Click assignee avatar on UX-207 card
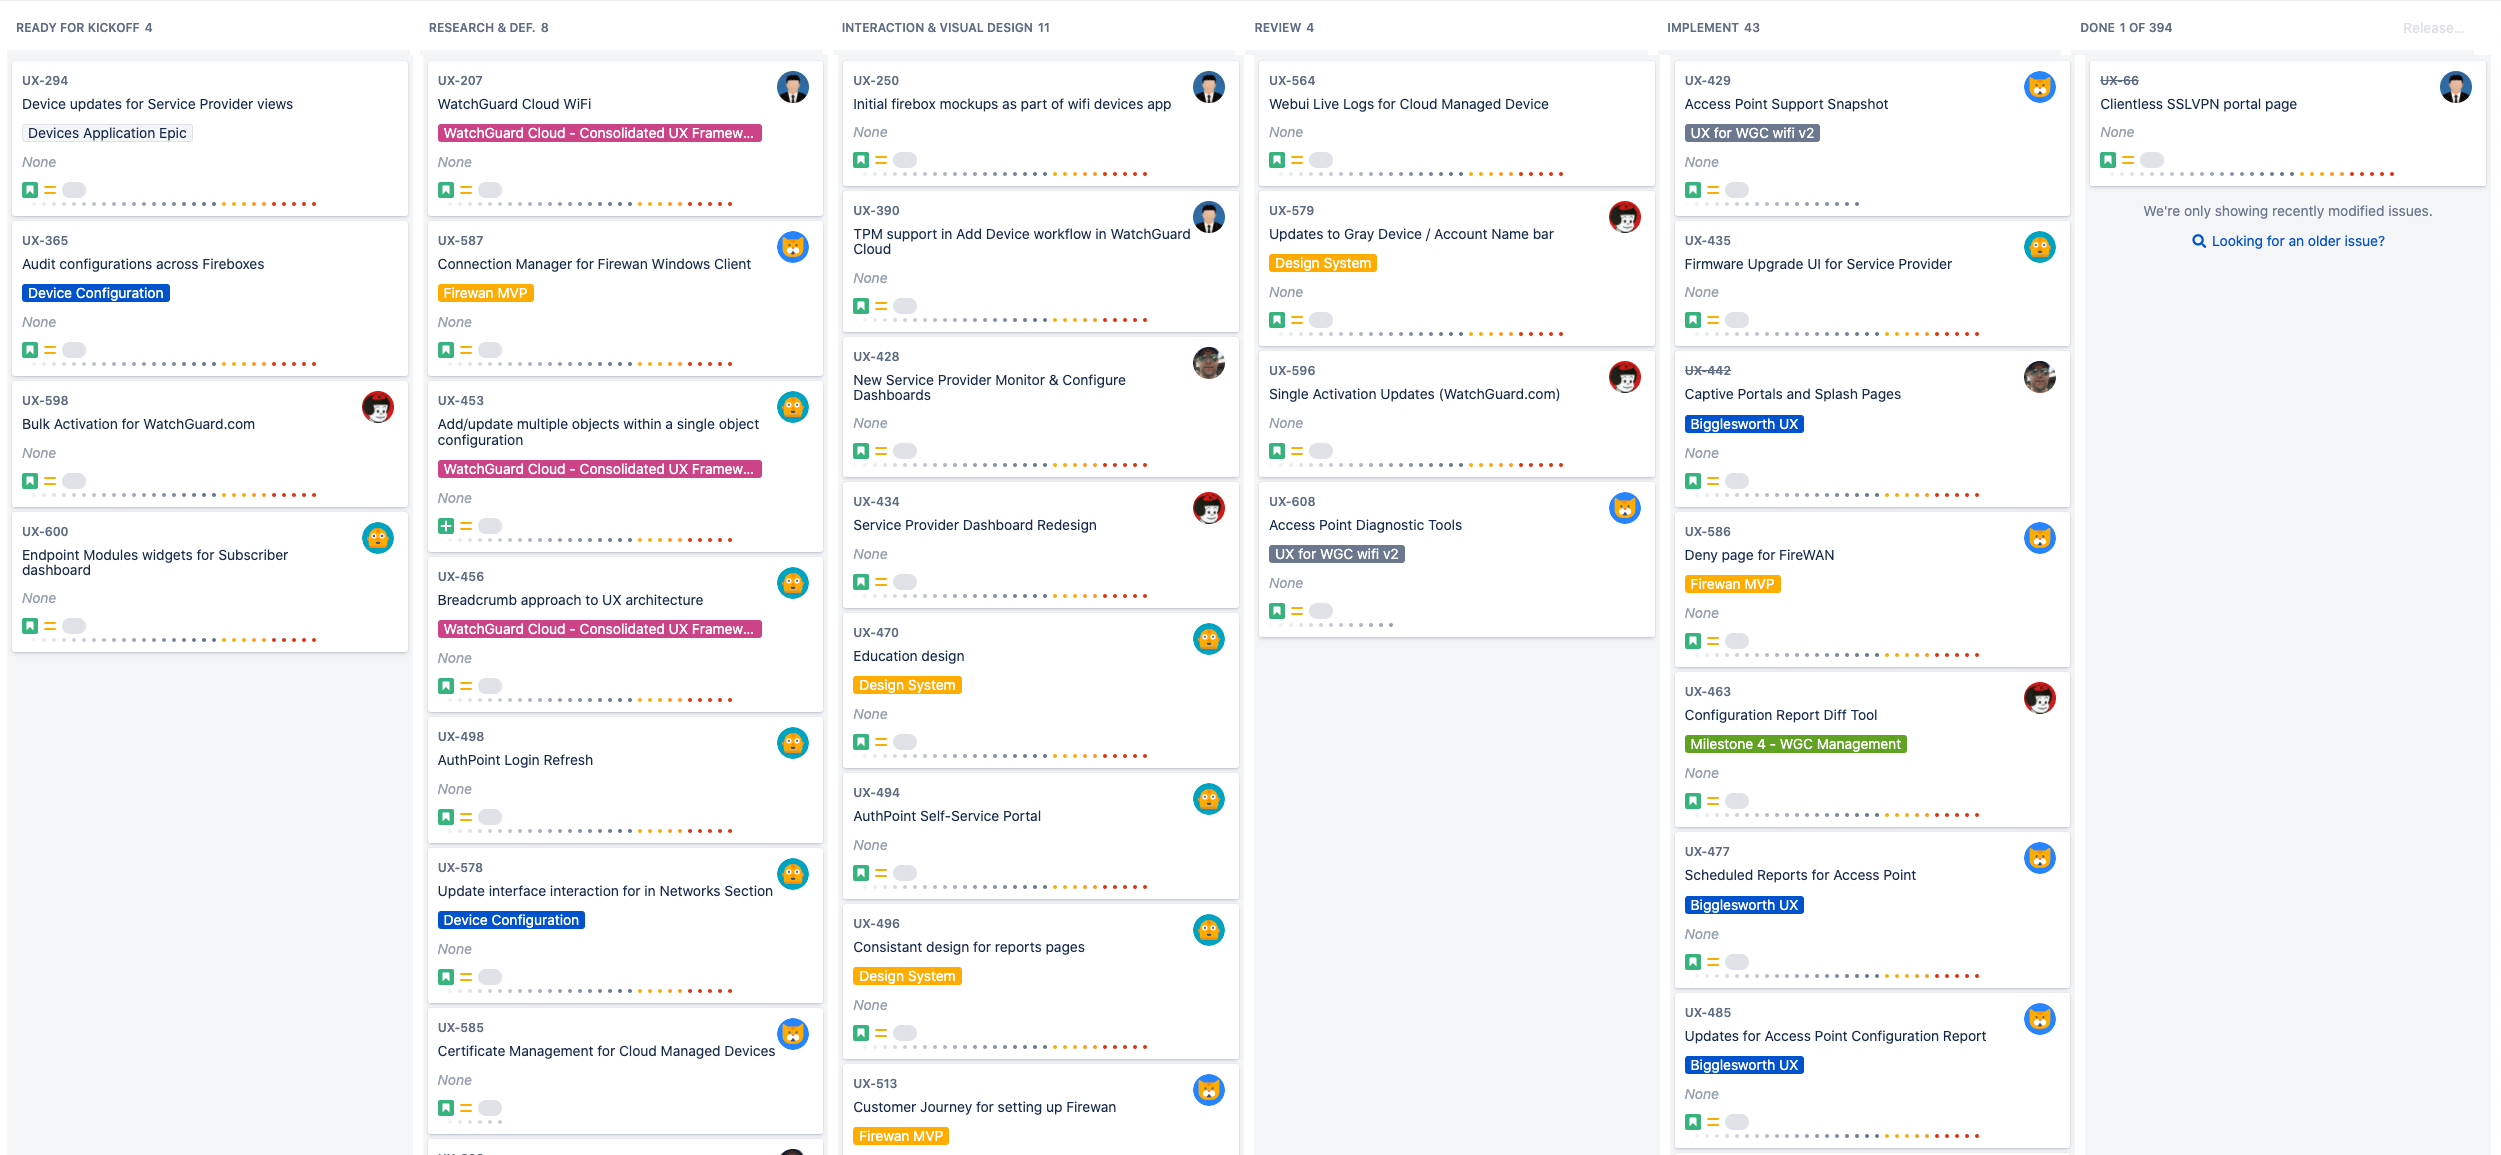 coord(793,88)
